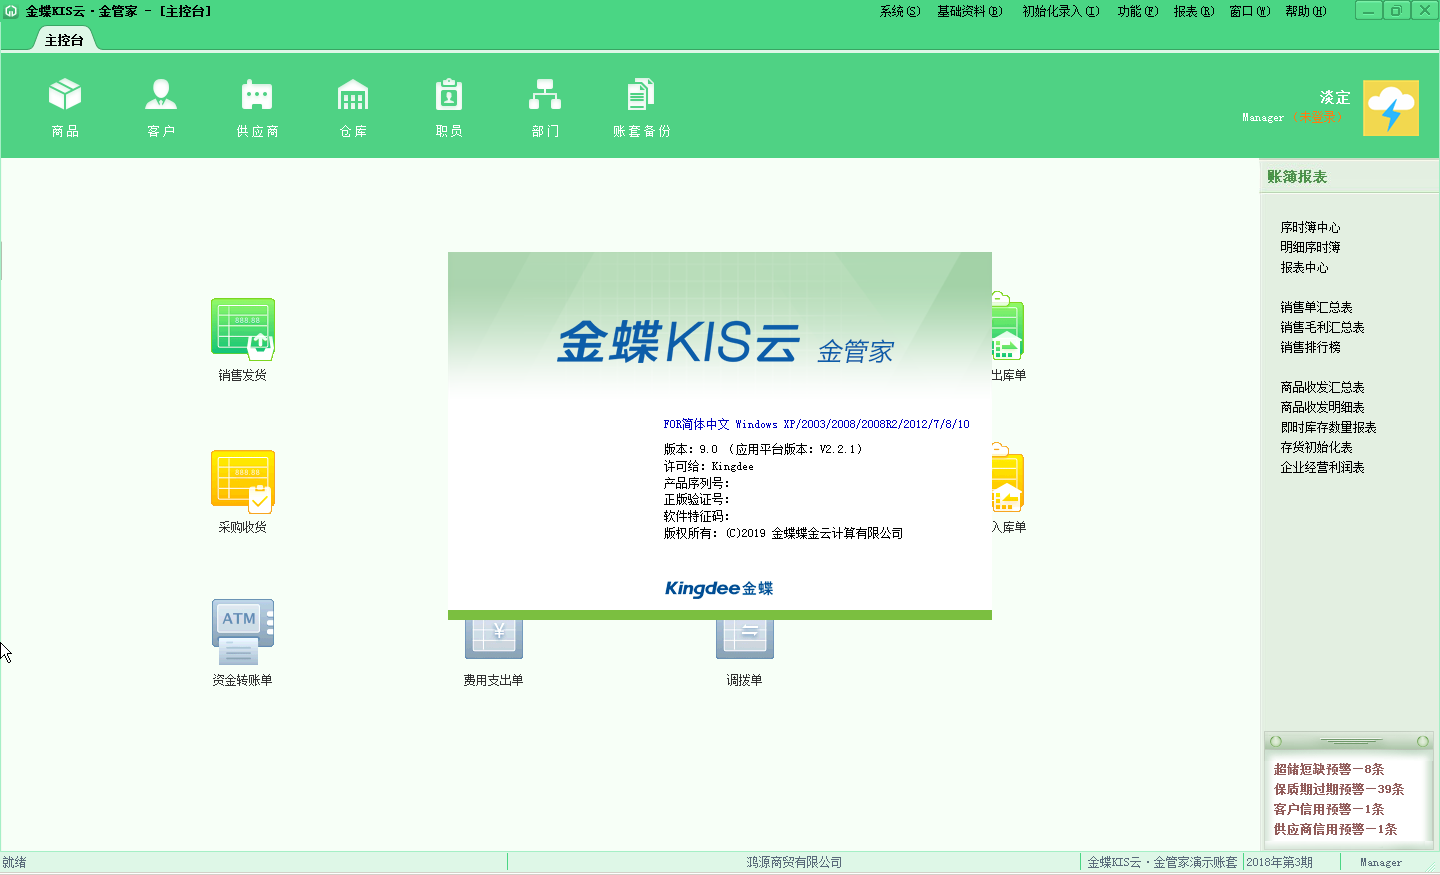Open the 报表(R) menu
Viewport: 1440px width, 875px height.
[1193, 11]
